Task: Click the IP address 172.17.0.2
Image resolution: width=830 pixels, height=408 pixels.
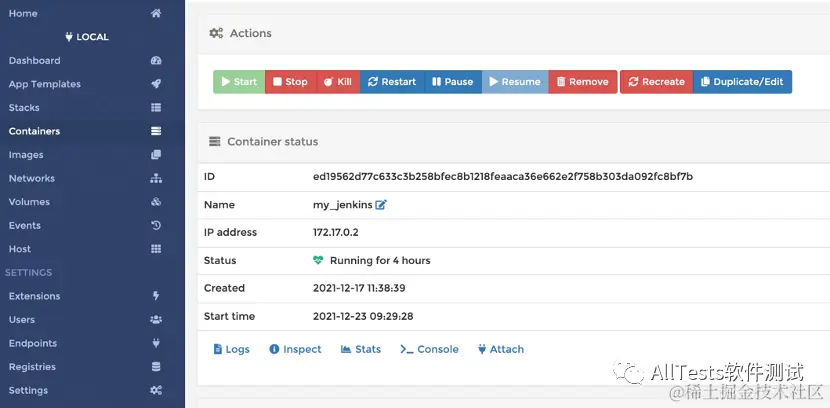Action: pyautogui.click(x=336, y=232)
